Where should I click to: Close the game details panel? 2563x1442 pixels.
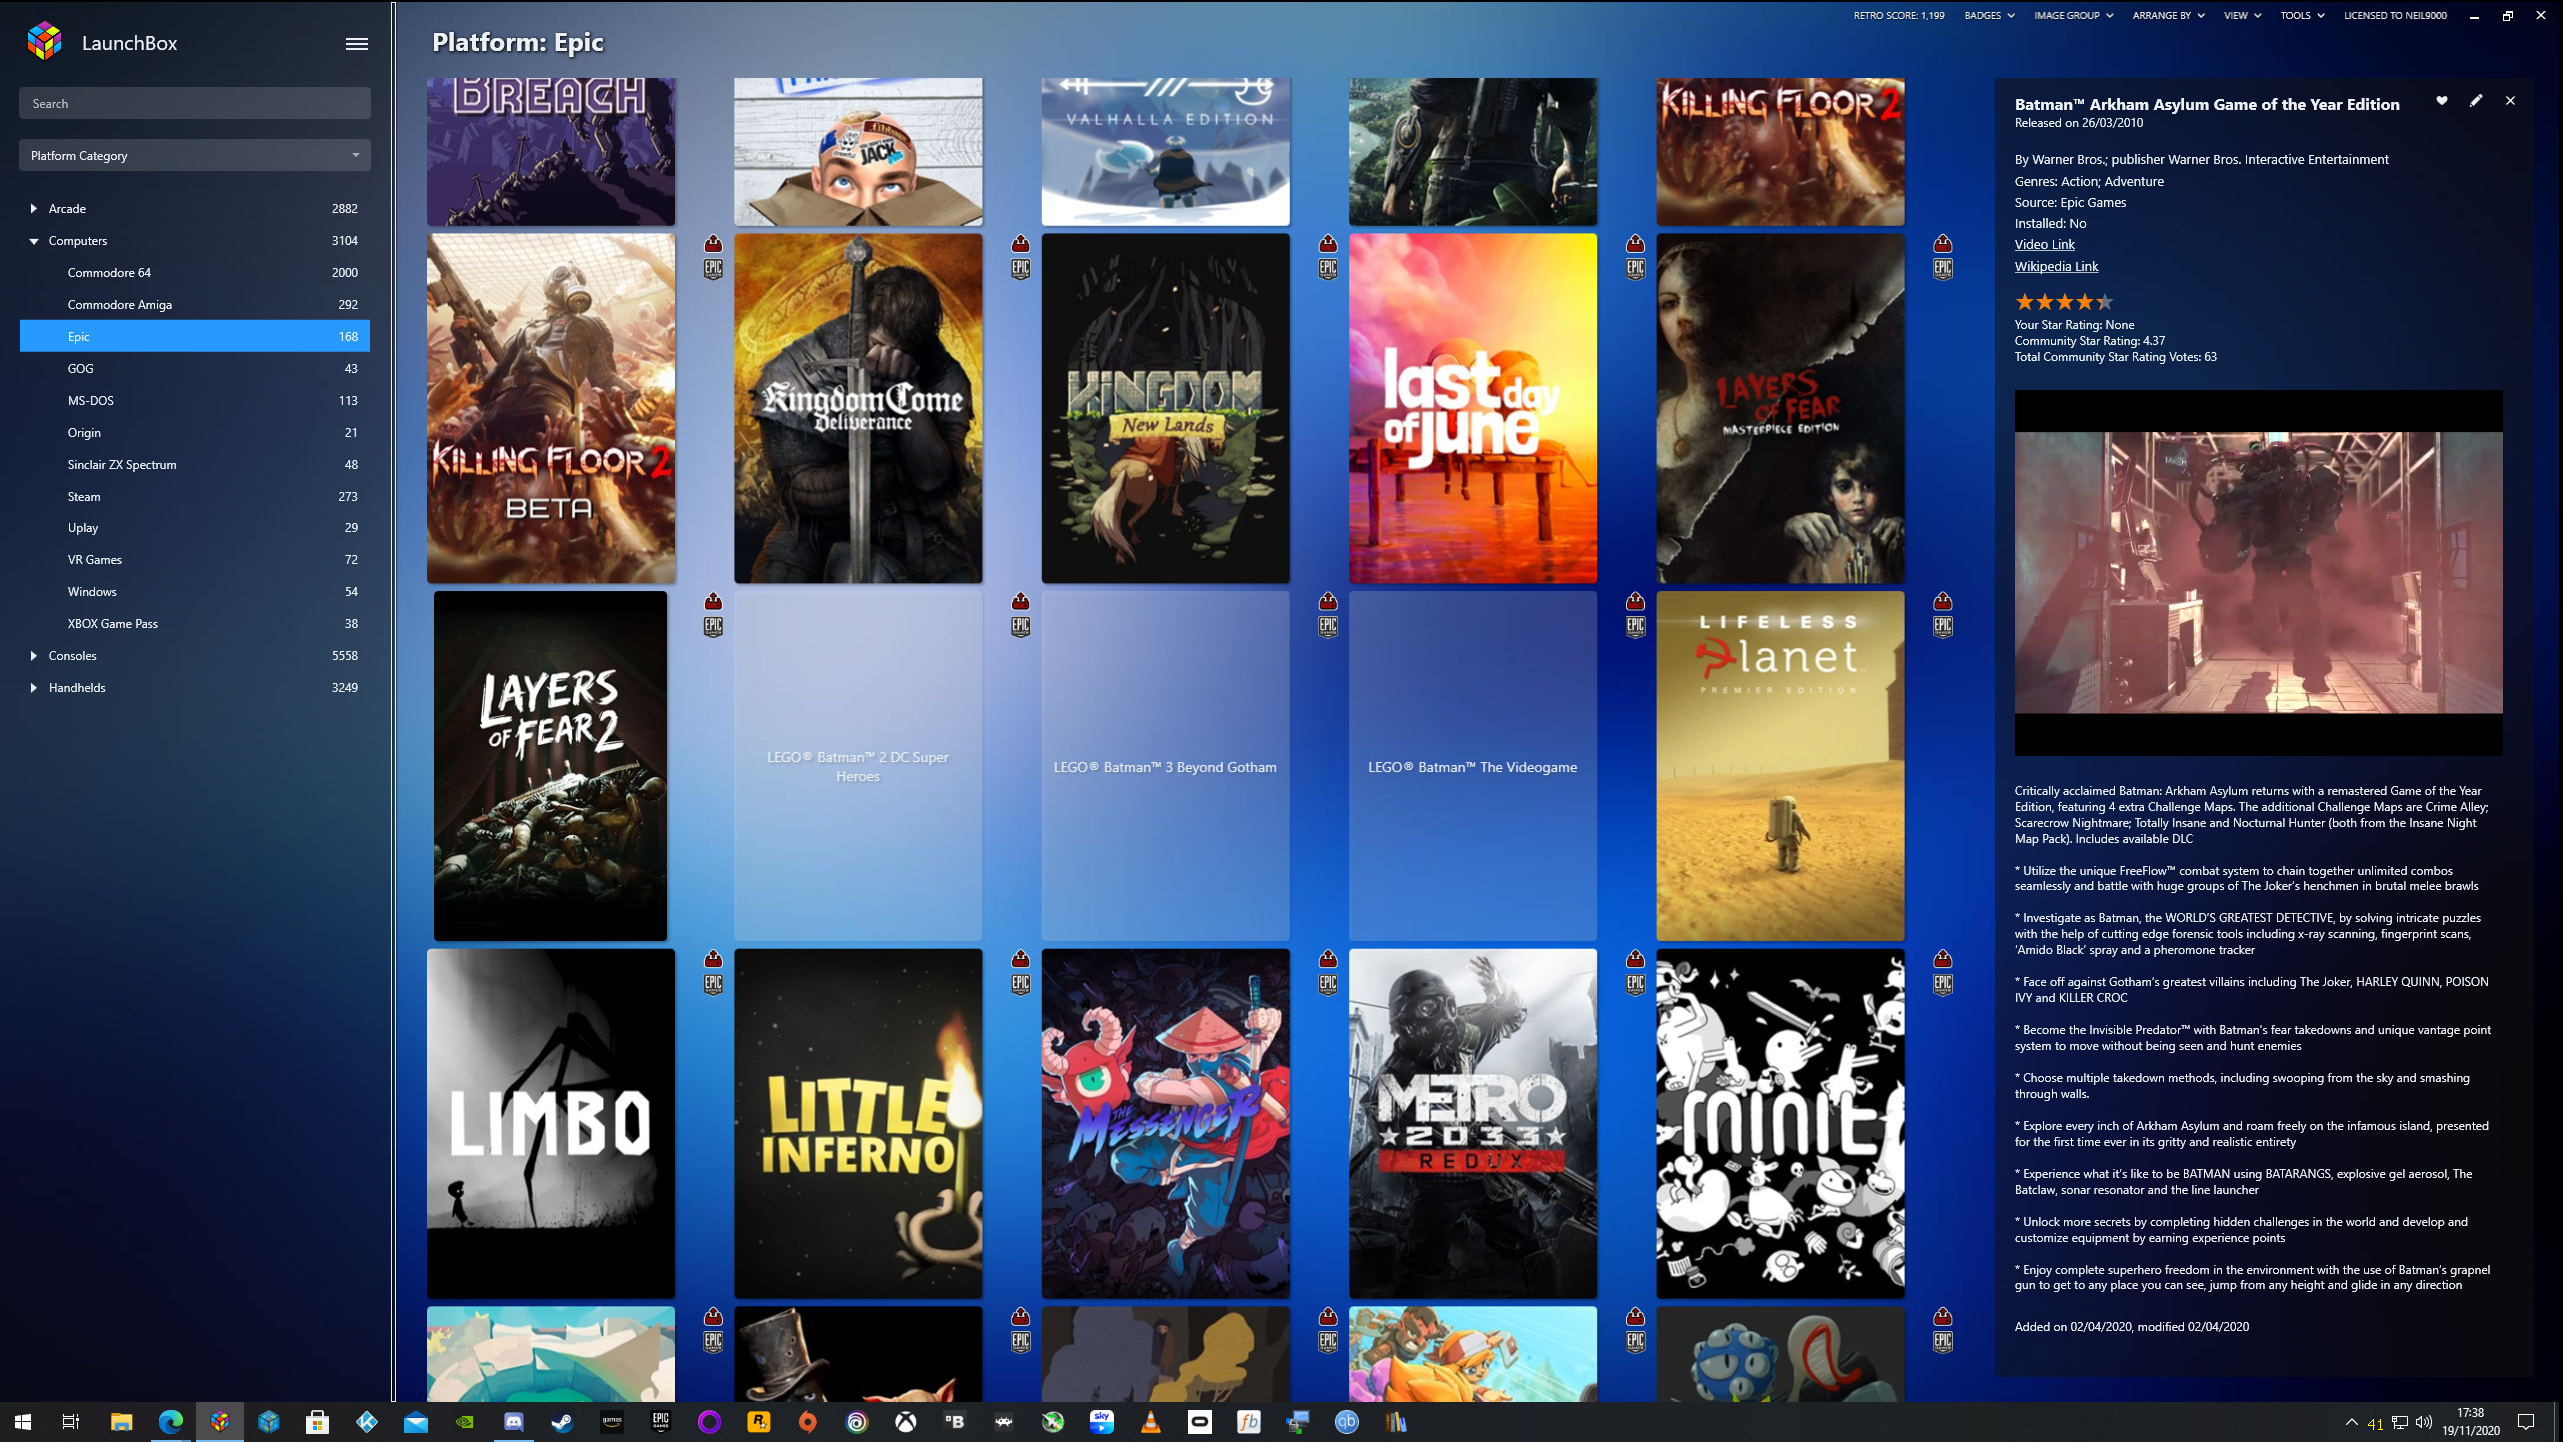(2510, 101)
